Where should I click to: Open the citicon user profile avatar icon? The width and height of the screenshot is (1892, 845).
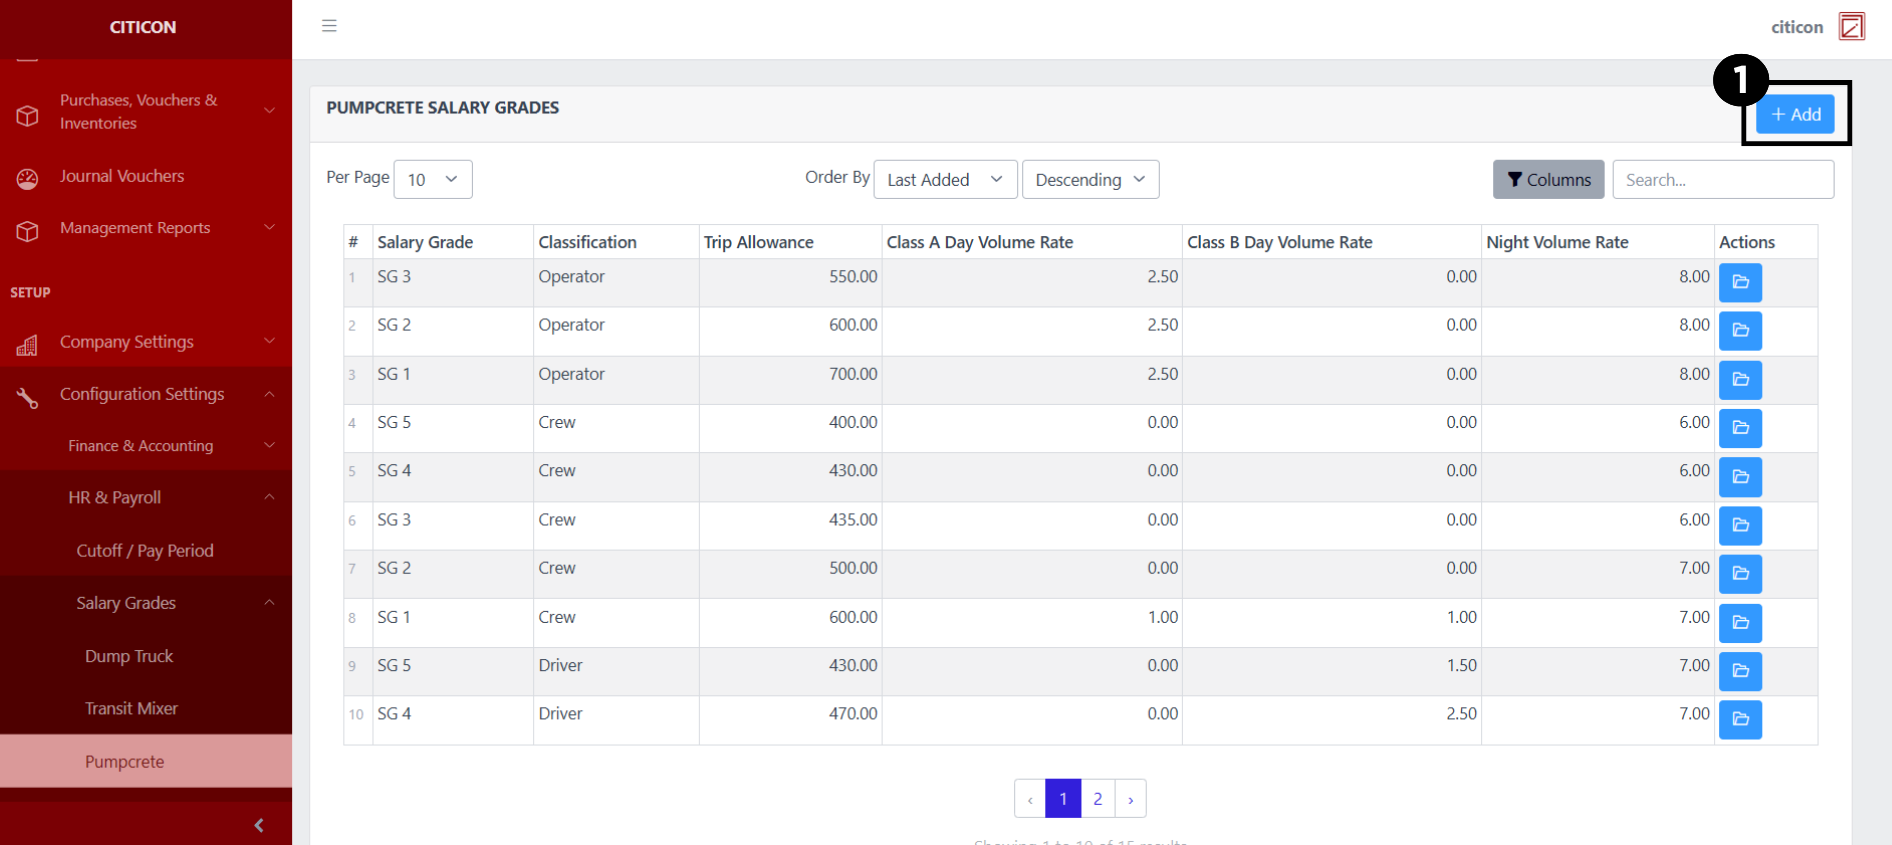pos(1851,27)
